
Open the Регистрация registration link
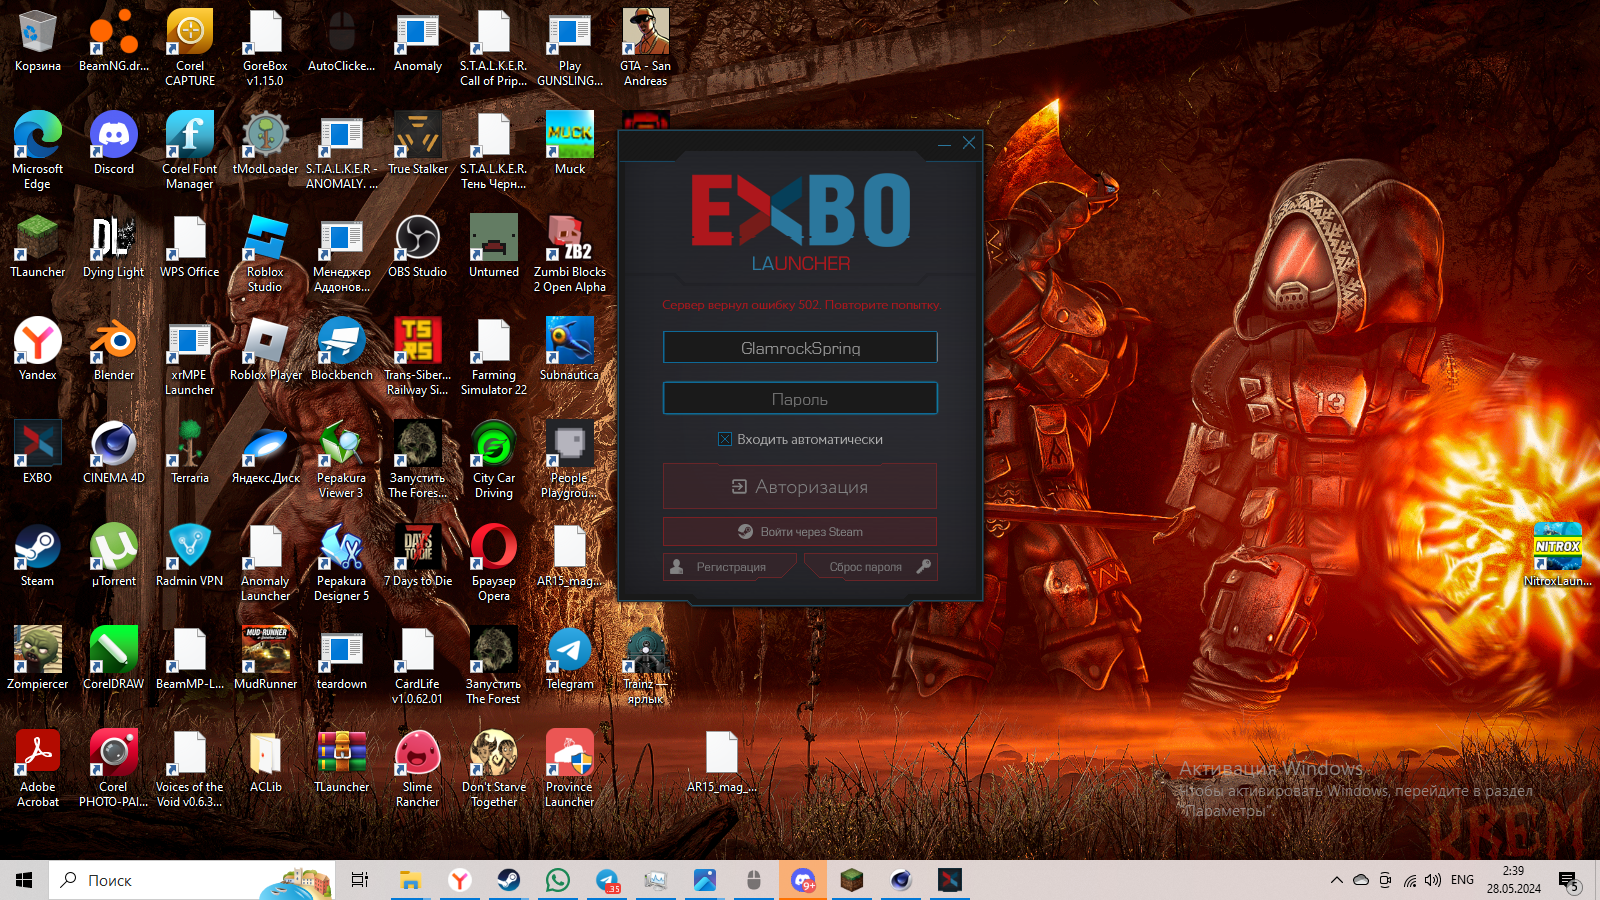(729, 567)
